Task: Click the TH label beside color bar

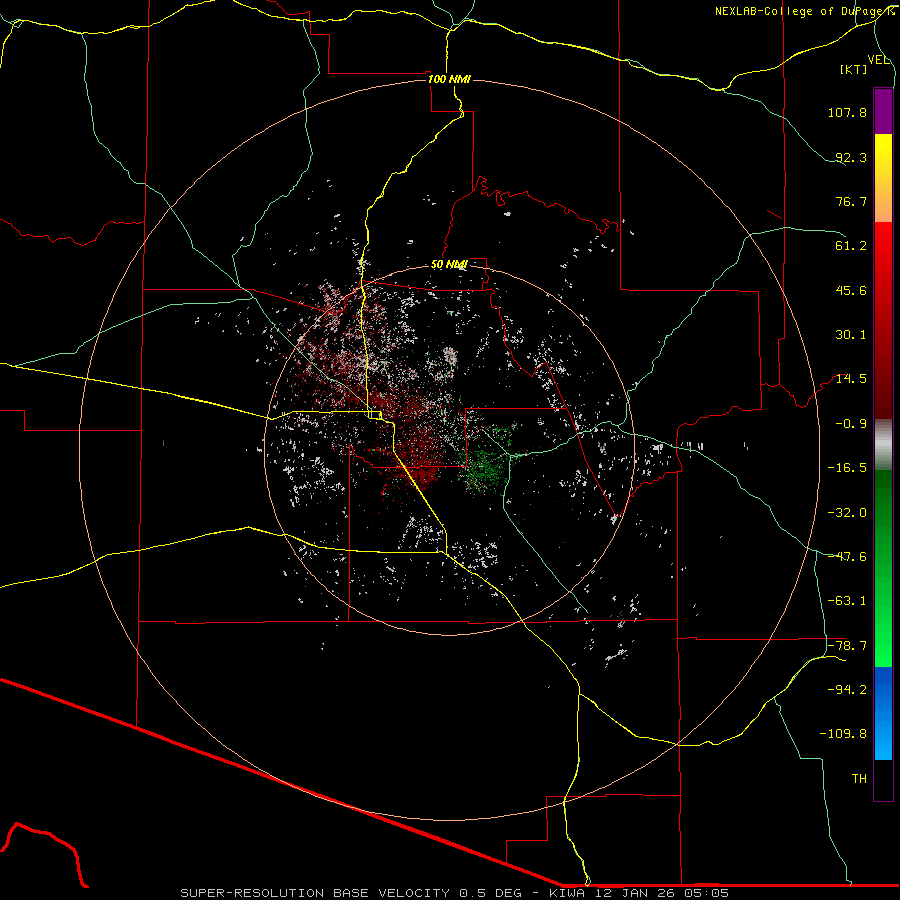Action: (858, 778)
